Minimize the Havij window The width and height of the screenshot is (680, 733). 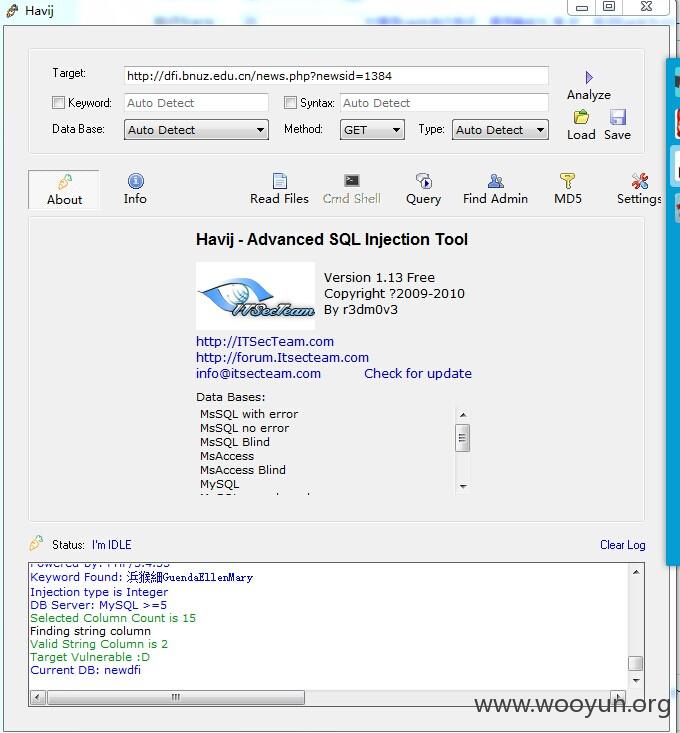581,7
